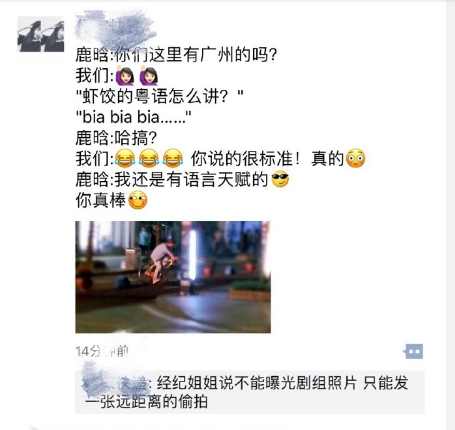Click the line 我还是有语言天赋的
455x430 pixels.
point(172,180)
